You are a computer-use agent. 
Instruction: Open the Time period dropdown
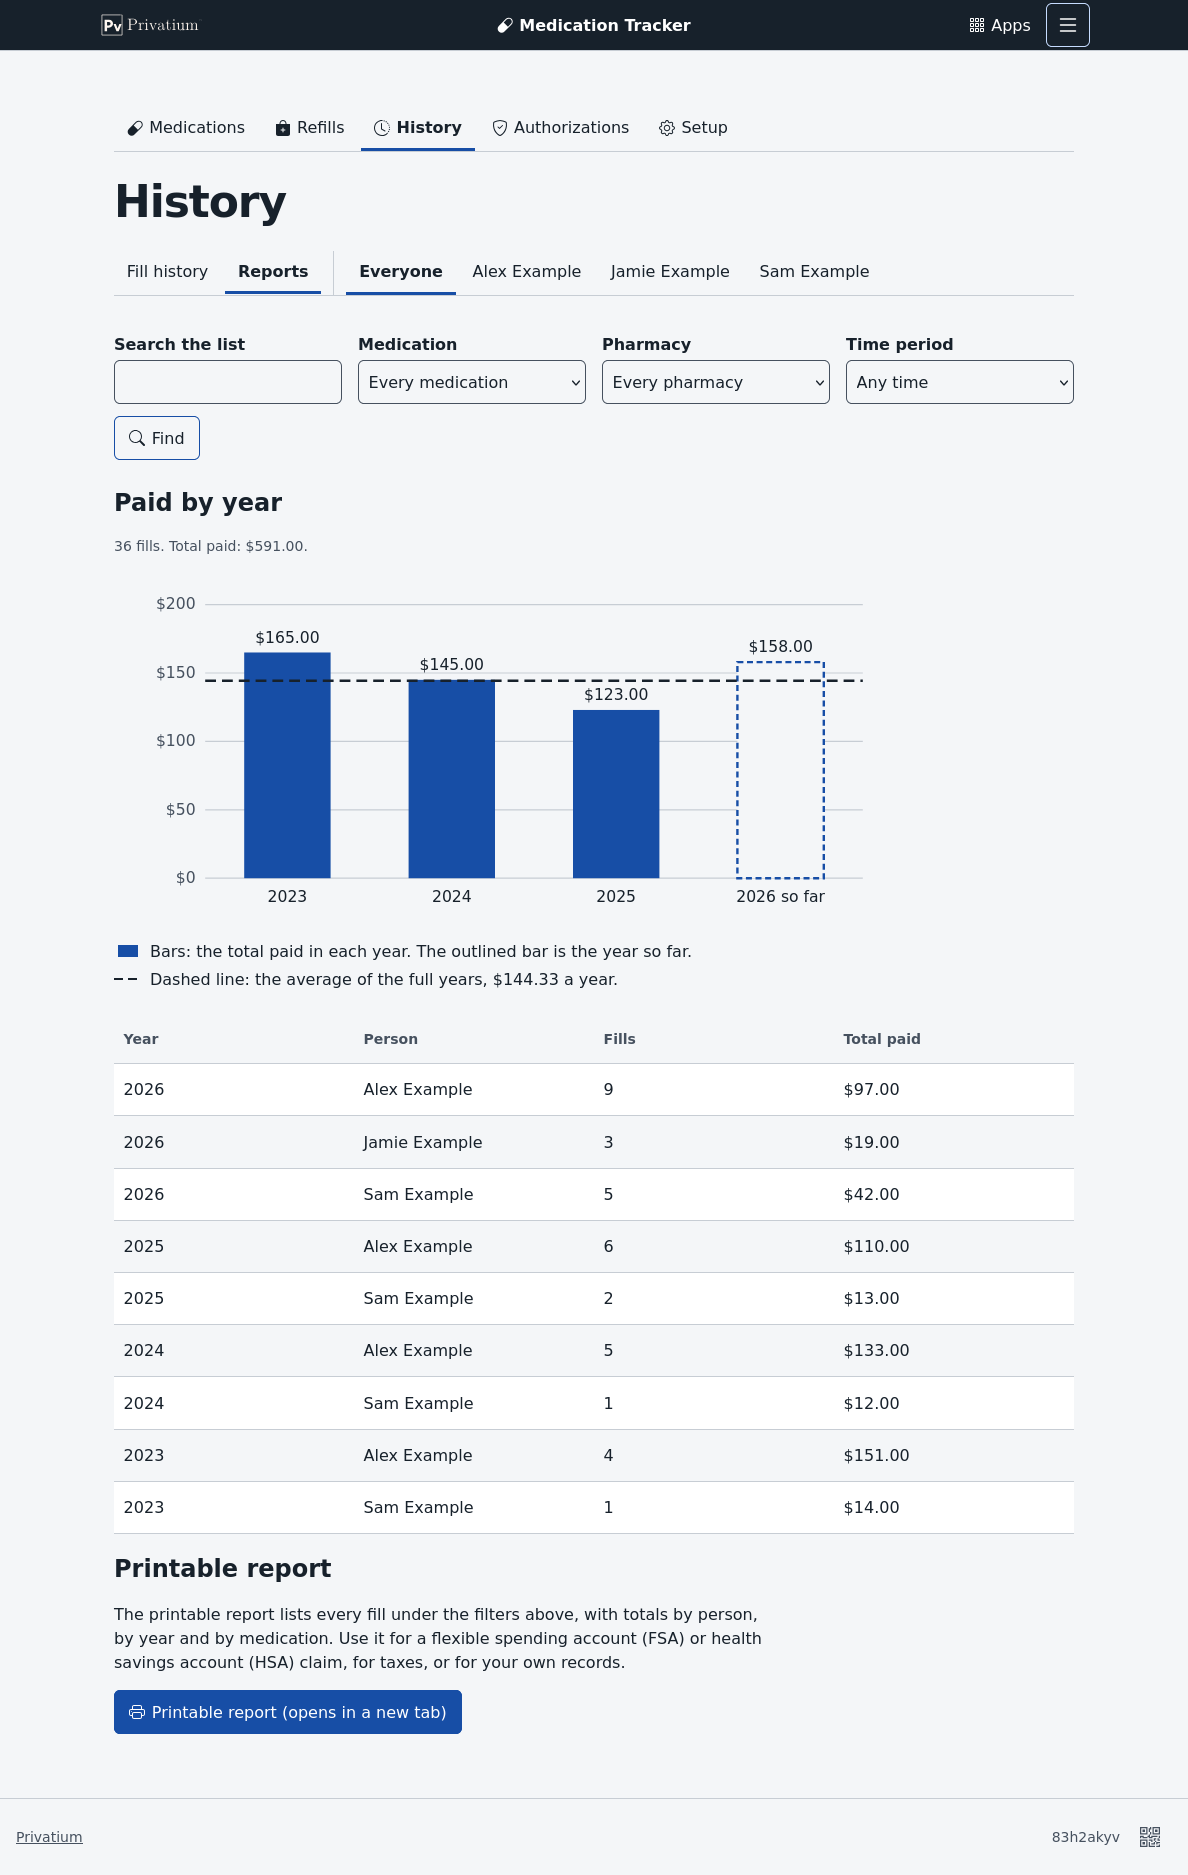(960, 382)
